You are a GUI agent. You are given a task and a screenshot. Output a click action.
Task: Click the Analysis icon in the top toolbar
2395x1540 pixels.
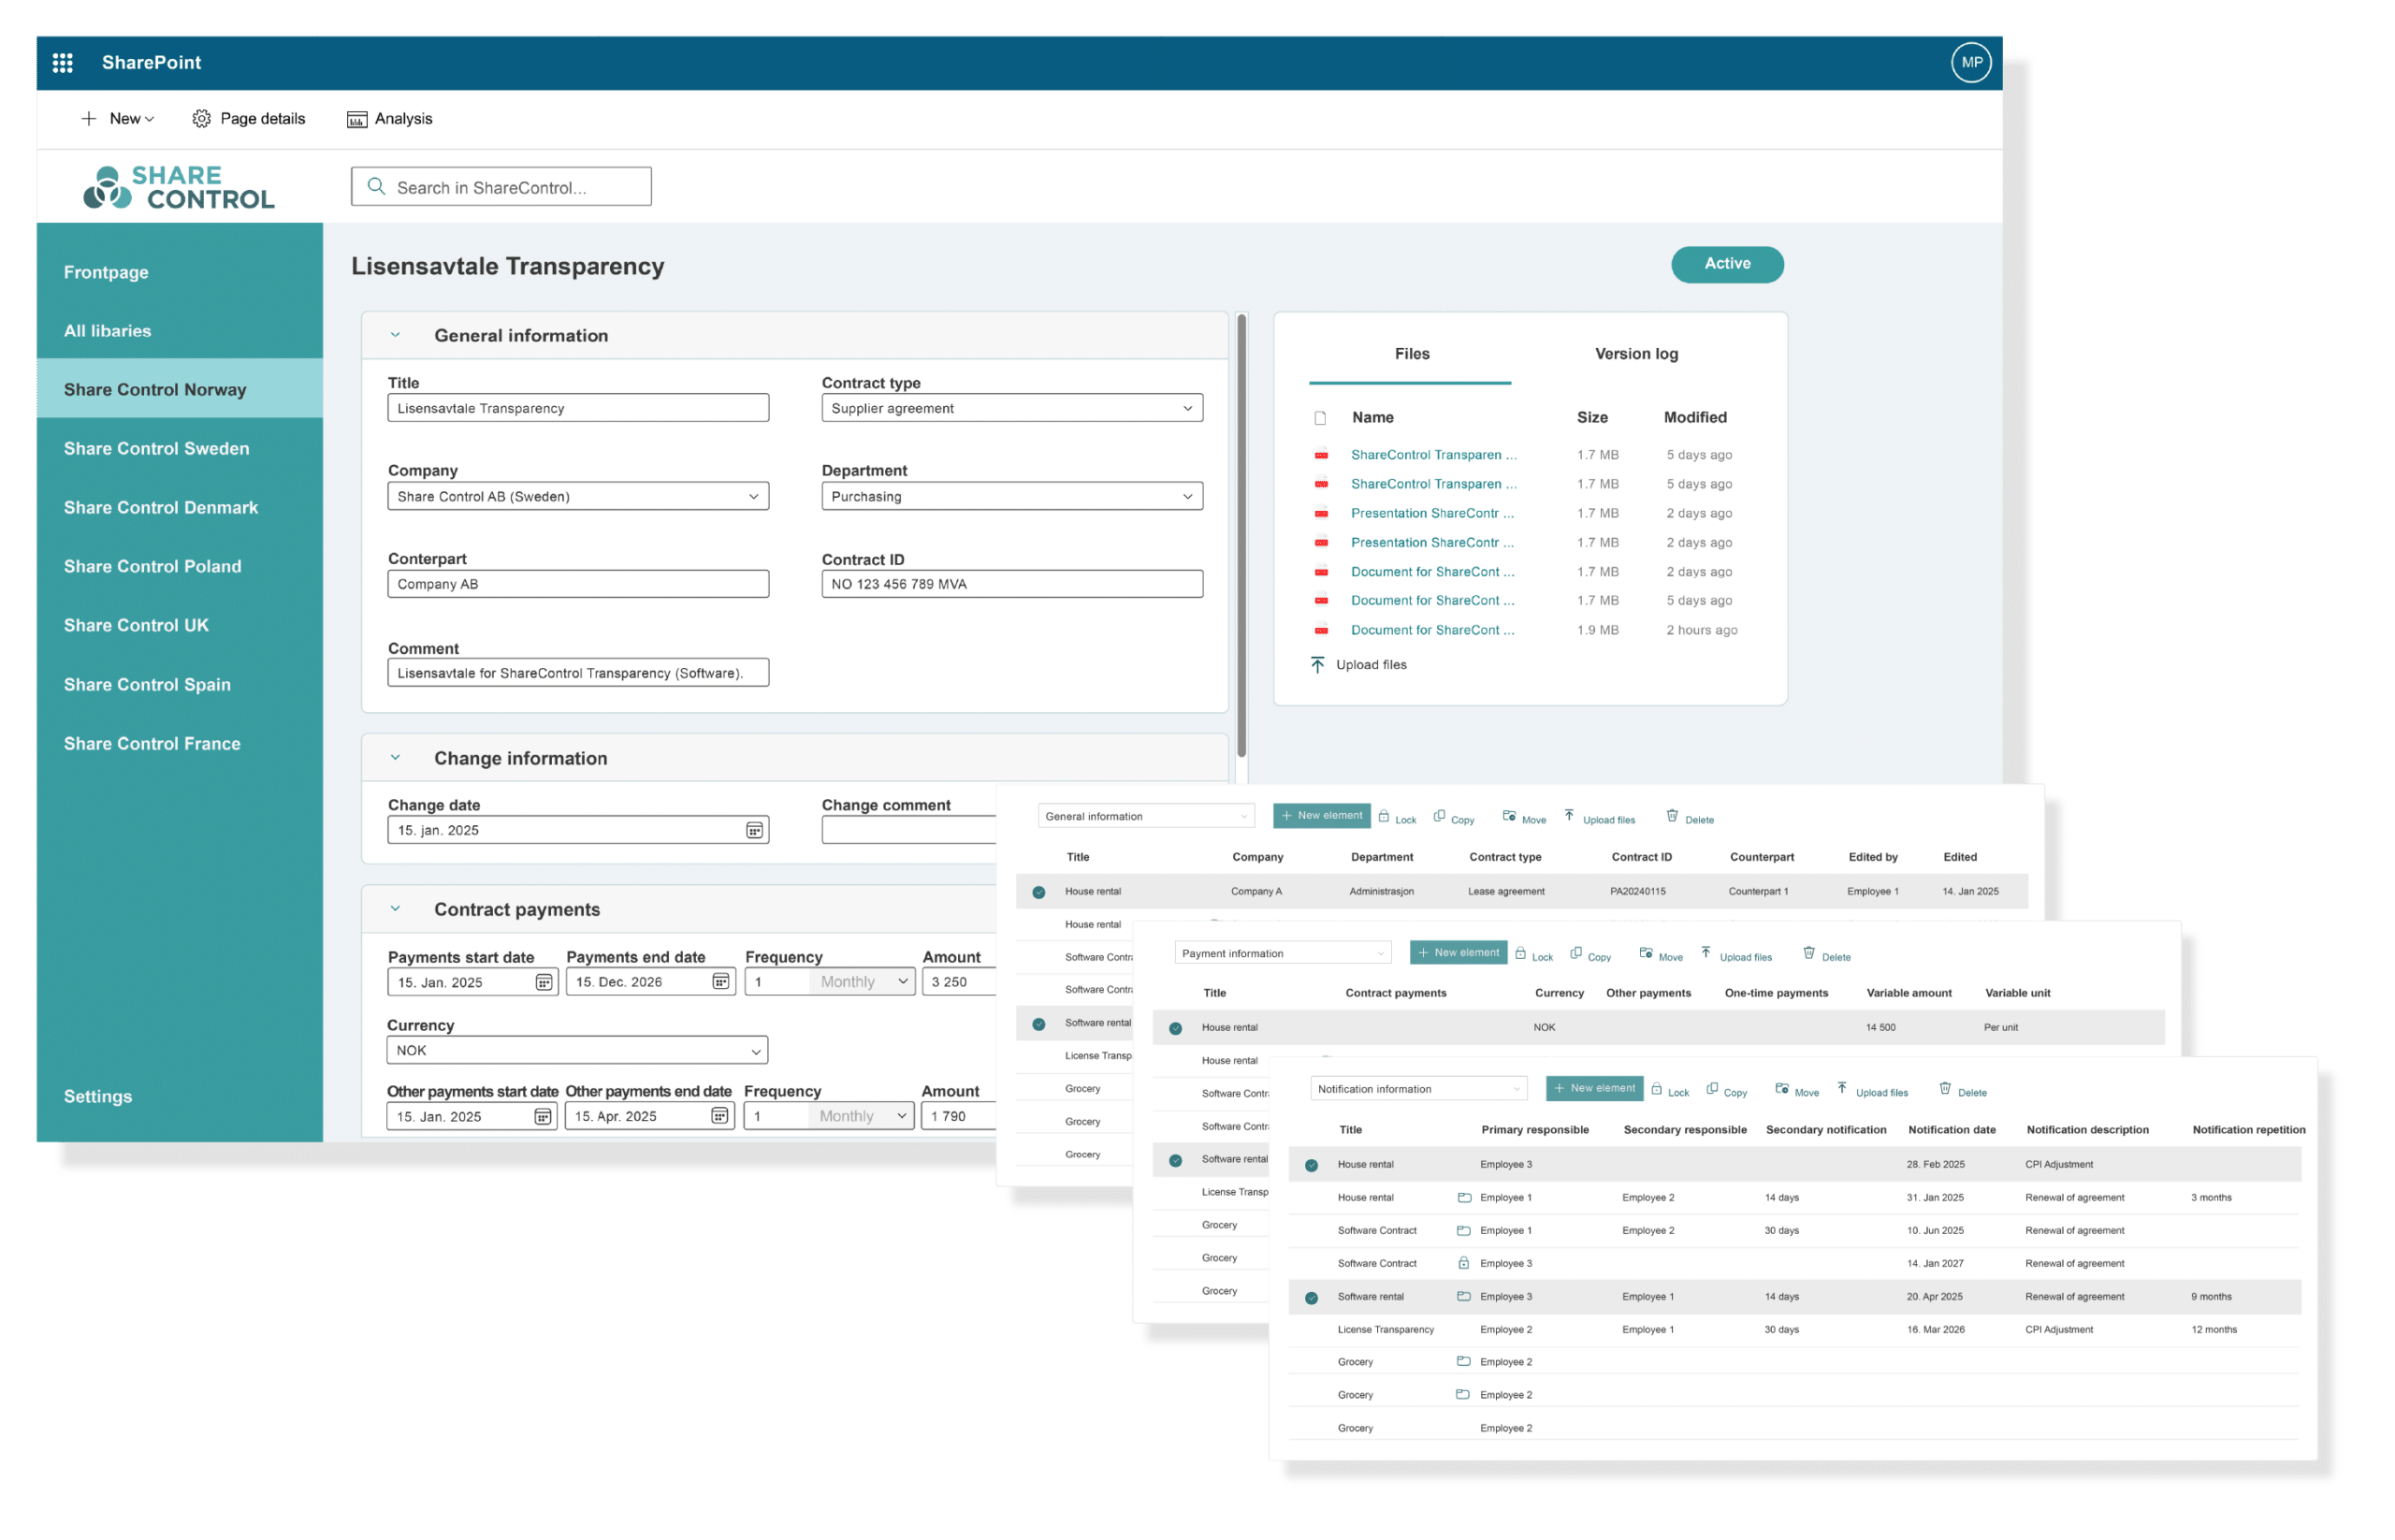pos(357,118)
